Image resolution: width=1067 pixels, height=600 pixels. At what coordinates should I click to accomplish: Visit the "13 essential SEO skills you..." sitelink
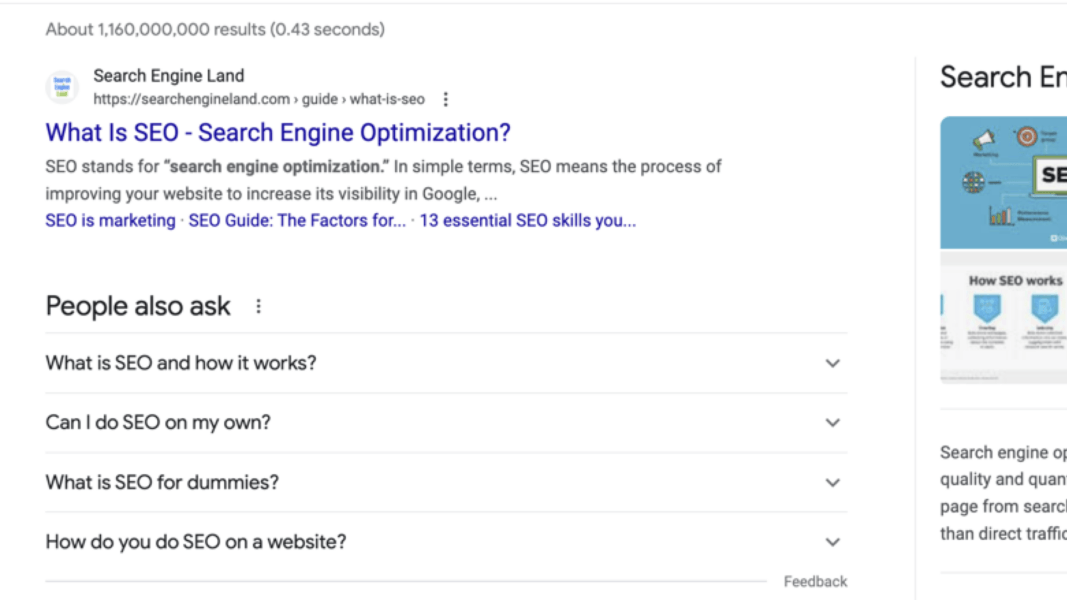tap(527, 221)
